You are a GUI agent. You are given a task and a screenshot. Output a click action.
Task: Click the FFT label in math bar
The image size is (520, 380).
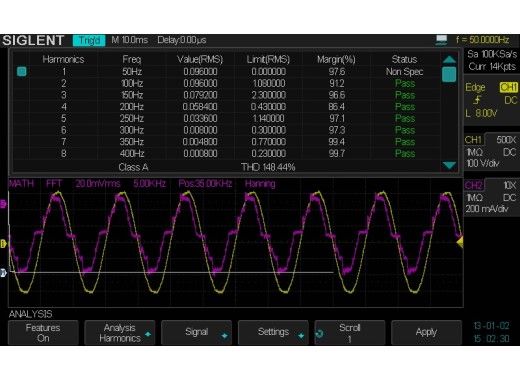click(x=54, y=184)
